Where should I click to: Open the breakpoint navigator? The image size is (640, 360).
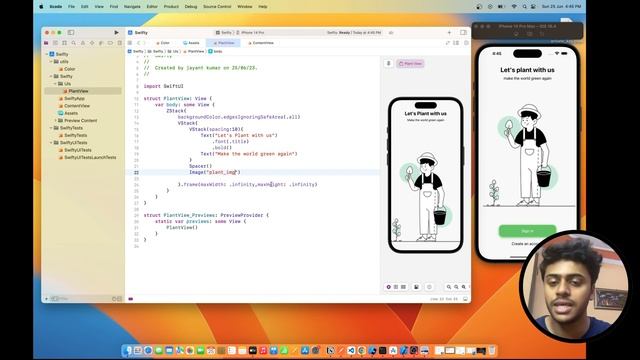[110, 43]
